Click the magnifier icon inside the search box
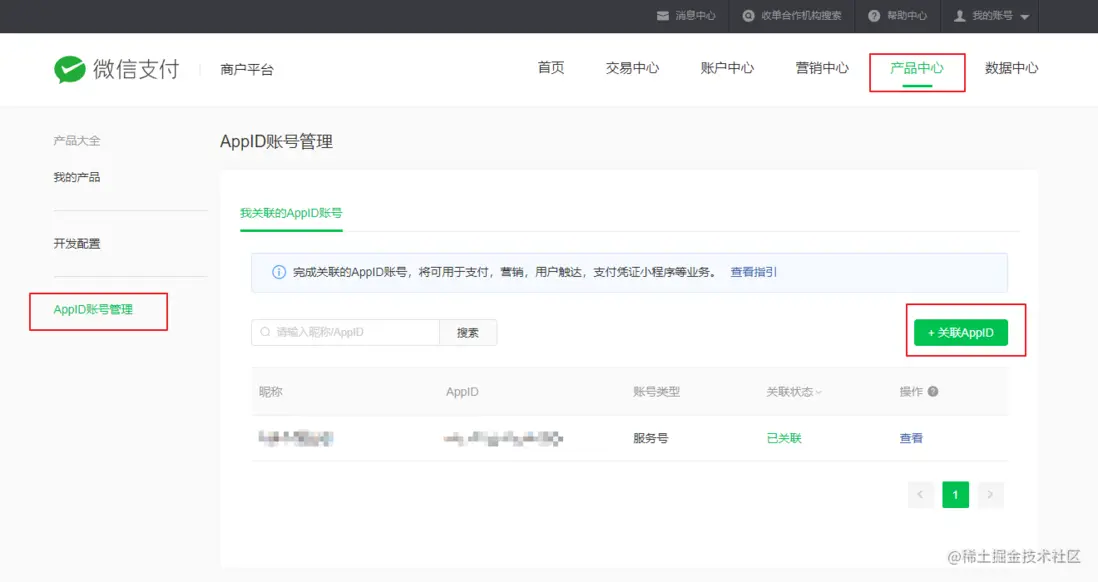The height and width of the screenshot is (582, 1098). click(263, 331)
